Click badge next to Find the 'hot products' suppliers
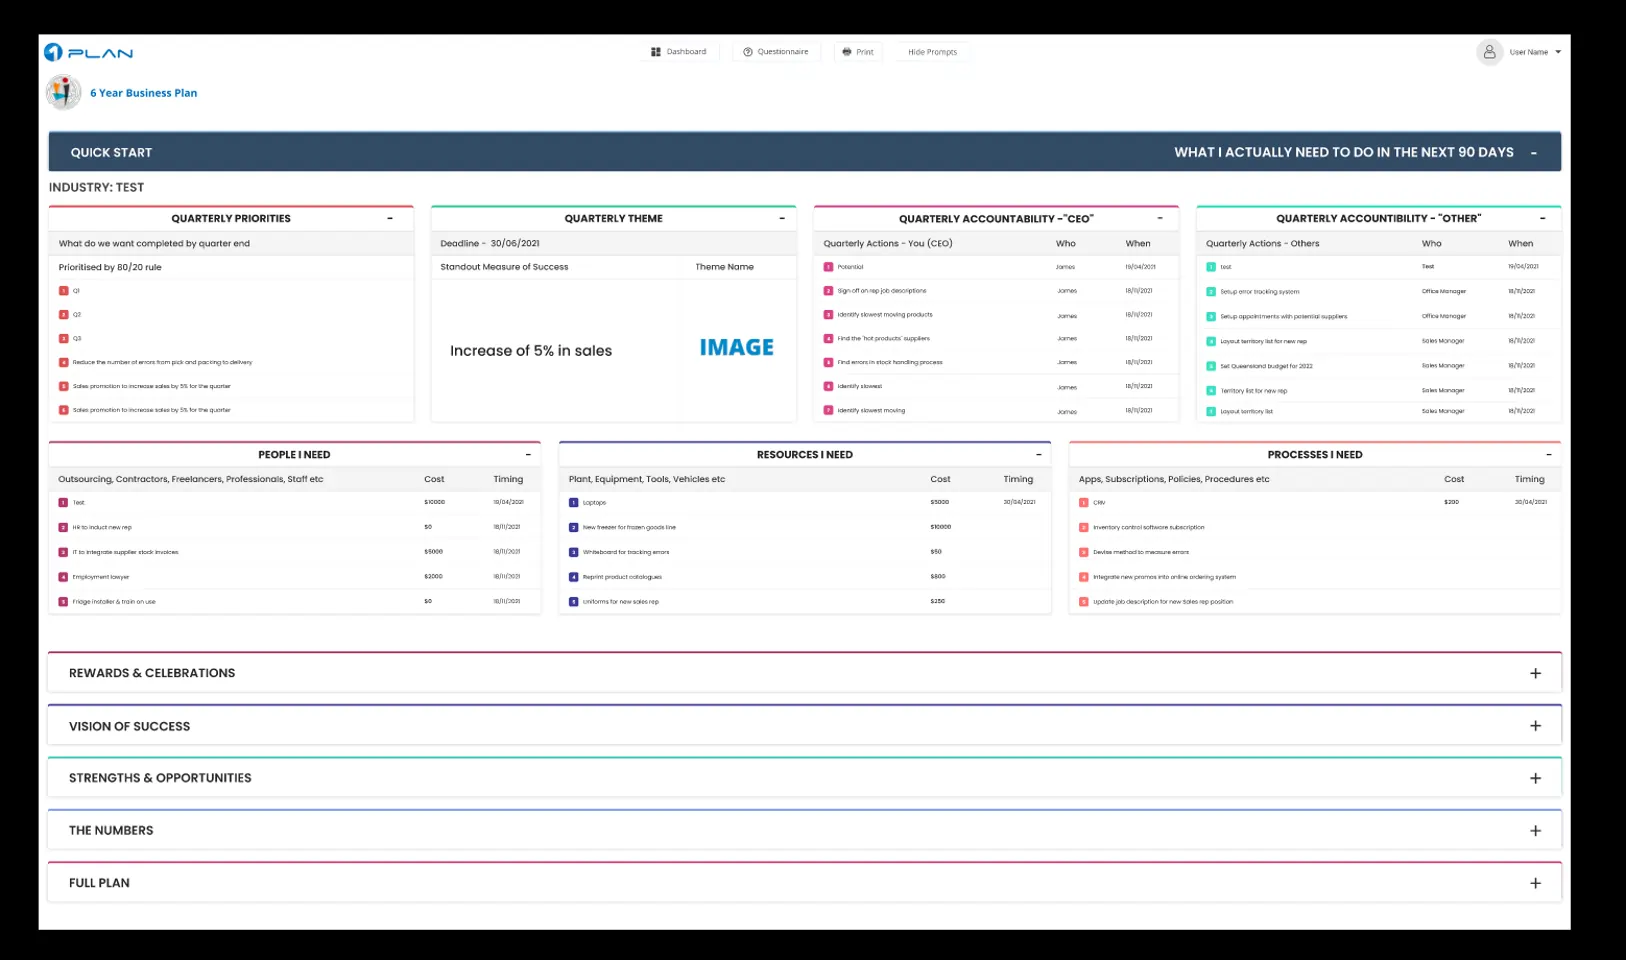This screenshot has width=1626, height=960. [x=828, y=338]
